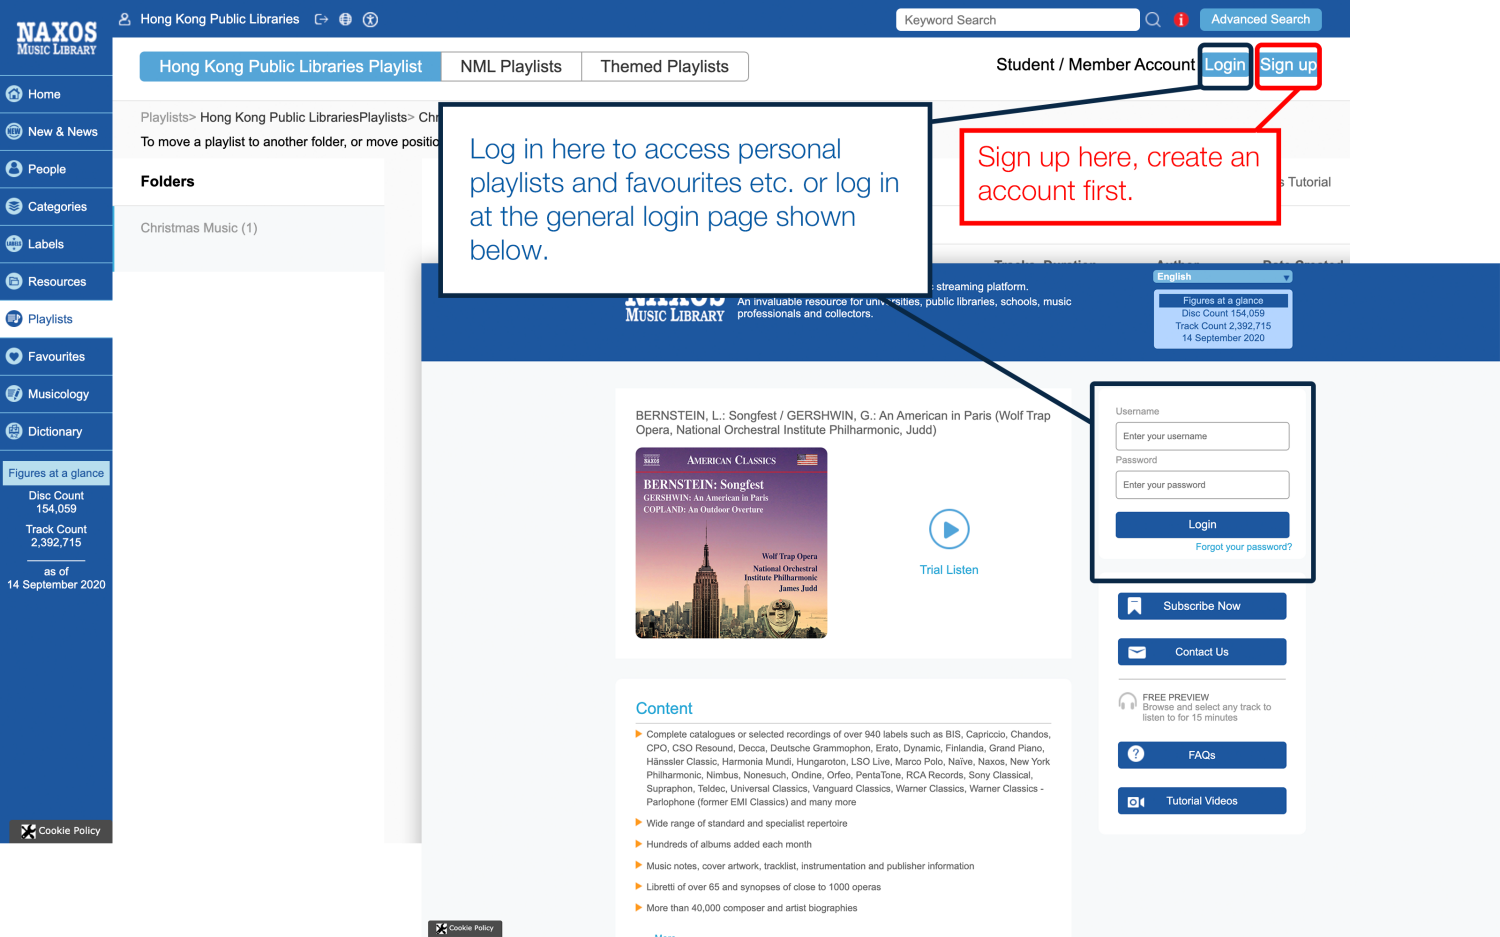Click the blue Login button in form
1500x937 pixels.
[x=1202, y=525]
